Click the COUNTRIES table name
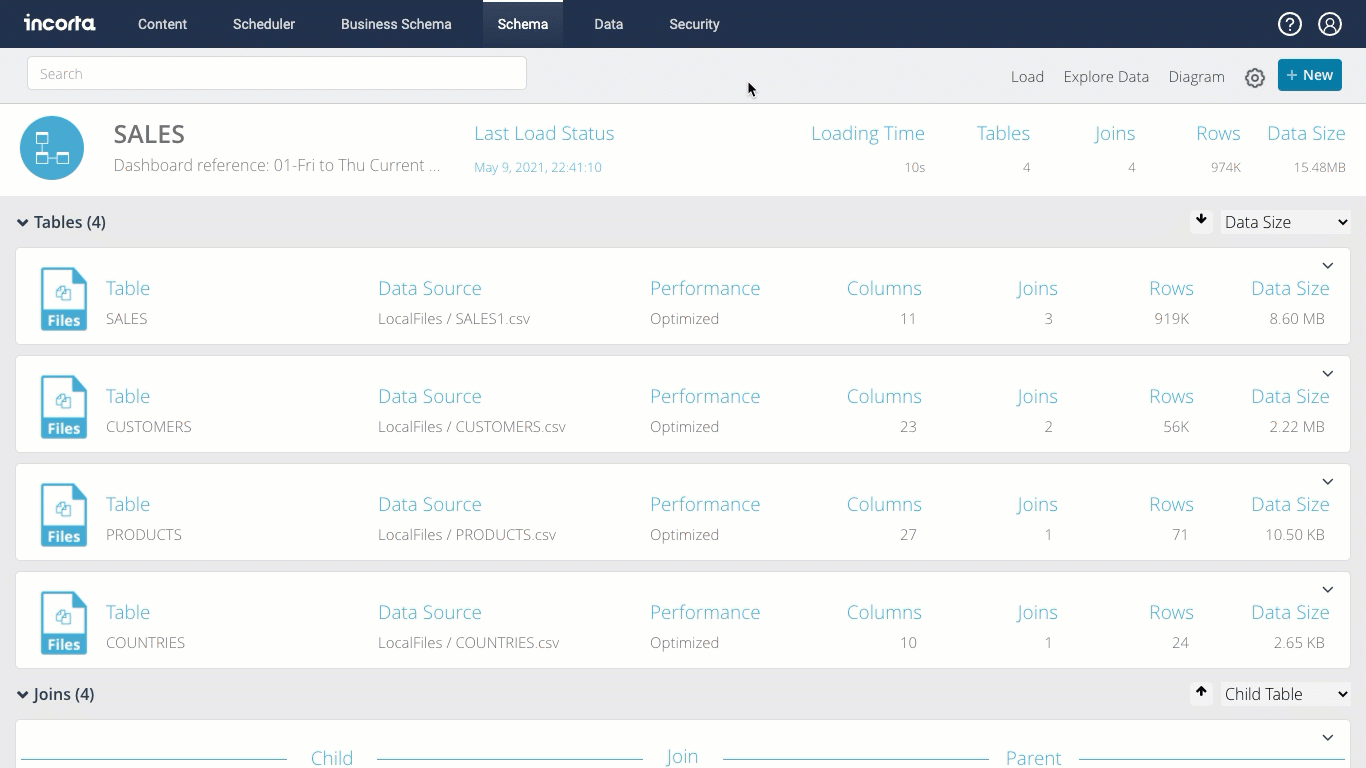 tap(146, 643)
